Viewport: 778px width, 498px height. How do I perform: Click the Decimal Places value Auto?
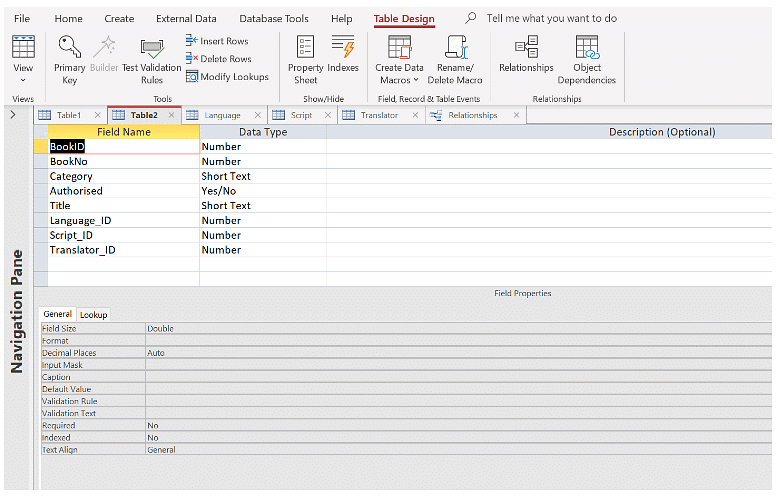[x=458, y=353]
